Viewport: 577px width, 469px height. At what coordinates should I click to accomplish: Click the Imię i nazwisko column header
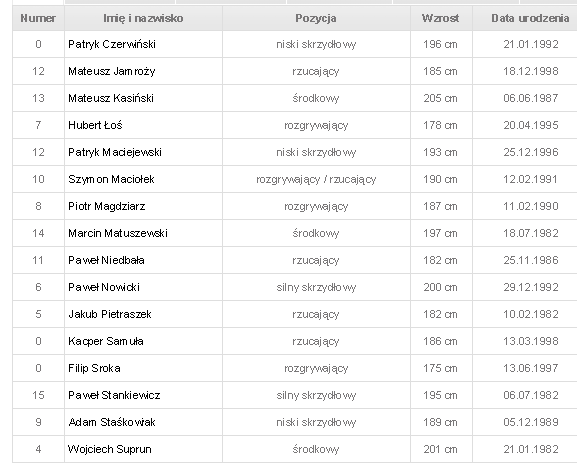pyautogui.click(x=143, y=18)
